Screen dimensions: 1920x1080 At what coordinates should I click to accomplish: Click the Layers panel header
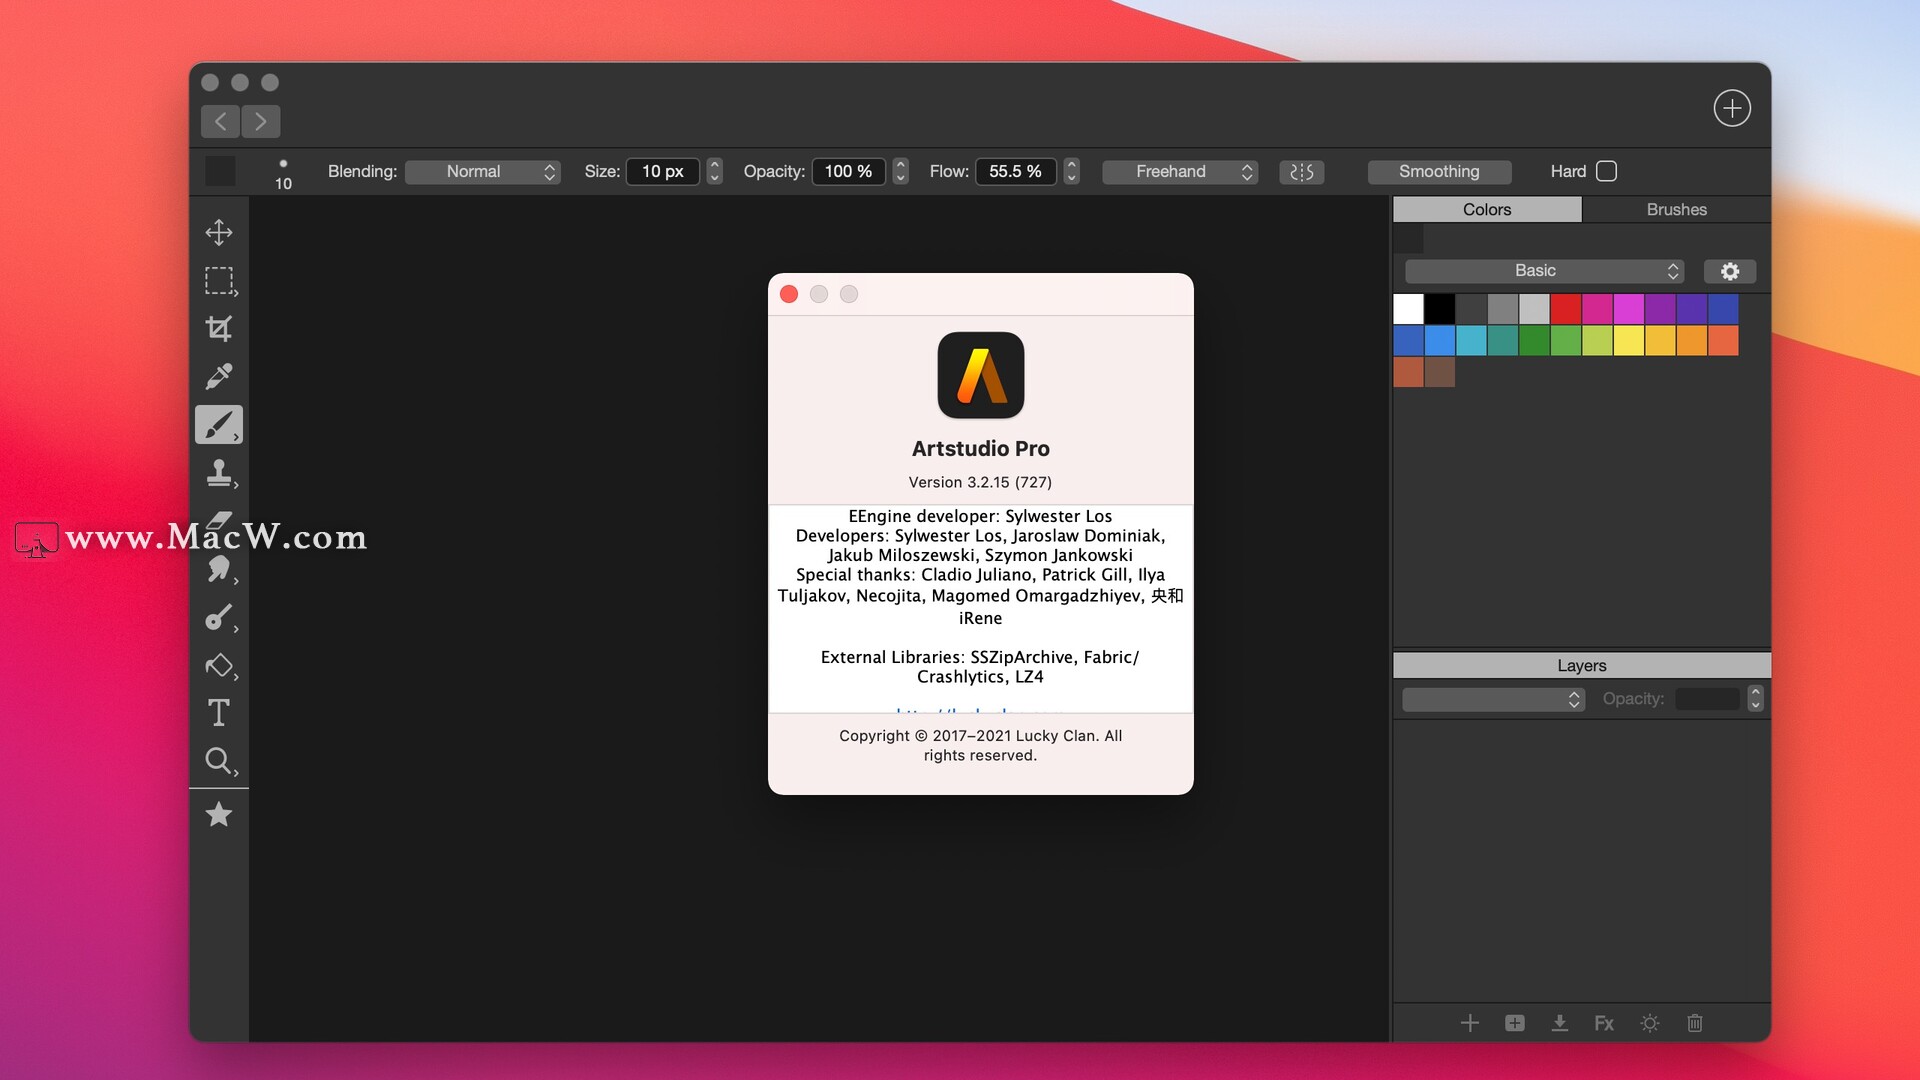(x=1582, y=665)
